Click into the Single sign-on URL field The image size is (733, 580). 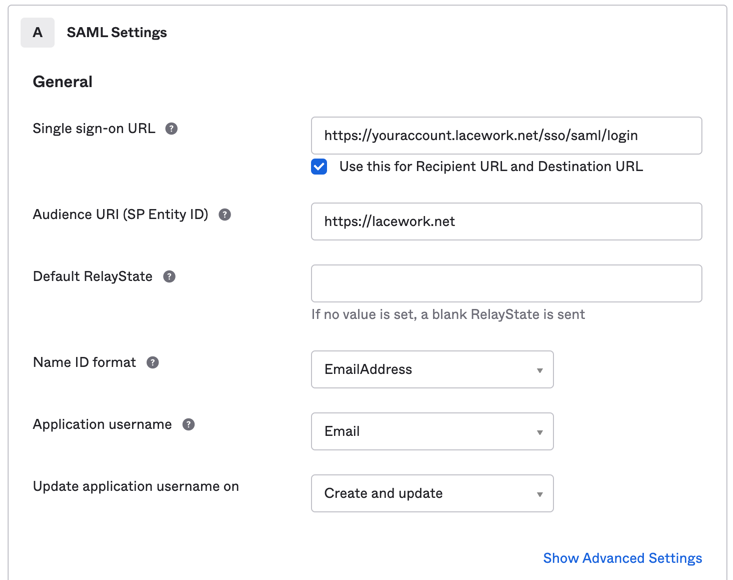(x=506, y=136)
